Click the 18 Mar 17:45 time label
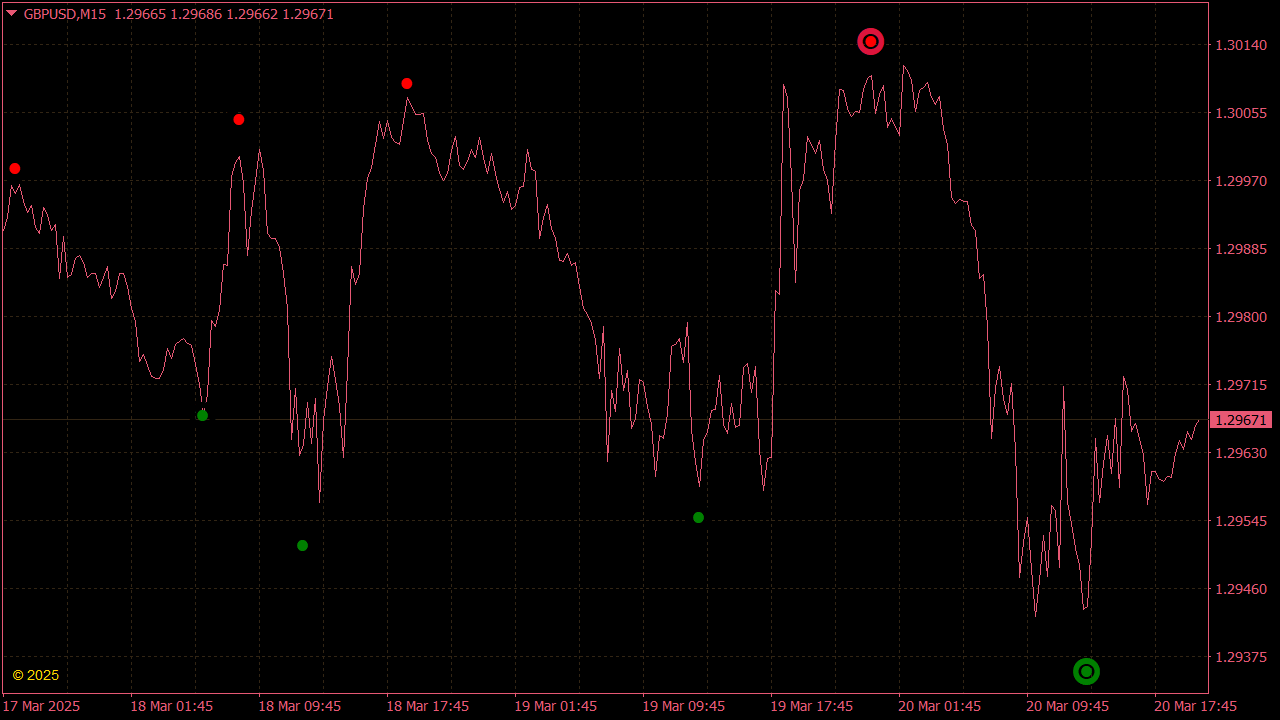The width and height of the screenshot is (1280, 720). [428, 706]
